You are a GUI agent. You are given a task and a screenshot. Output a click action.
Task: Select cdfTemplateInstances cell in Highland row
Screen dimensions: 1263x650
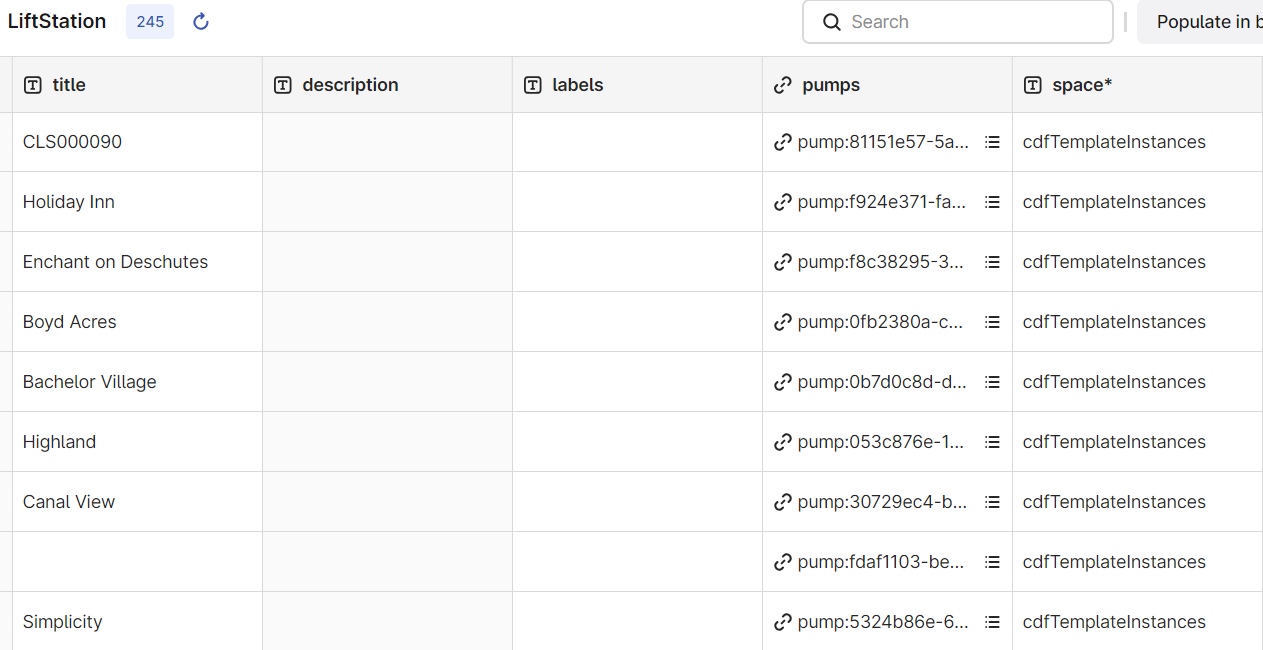pyautogui.click(x=1137, y=442)
